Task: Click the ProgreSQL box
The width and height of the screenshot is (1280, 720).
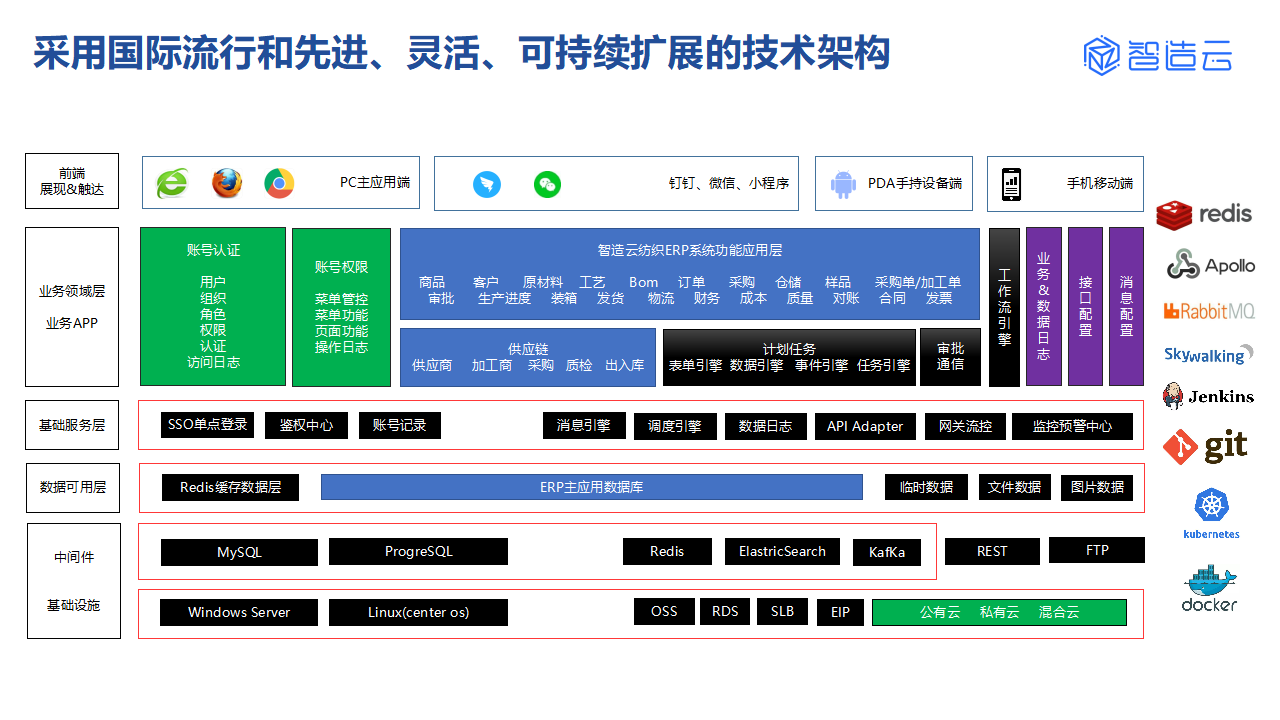Action: click(x=418, y=551)
